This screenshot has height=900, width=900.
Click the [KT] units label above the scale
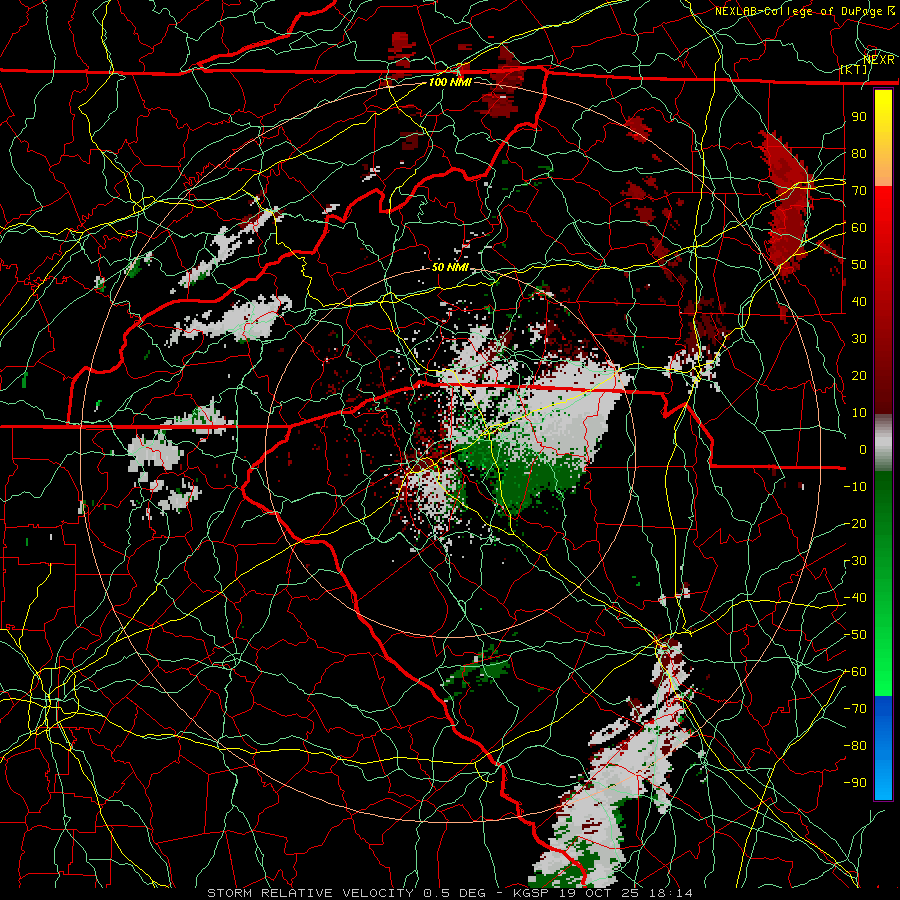click(854, 69)
